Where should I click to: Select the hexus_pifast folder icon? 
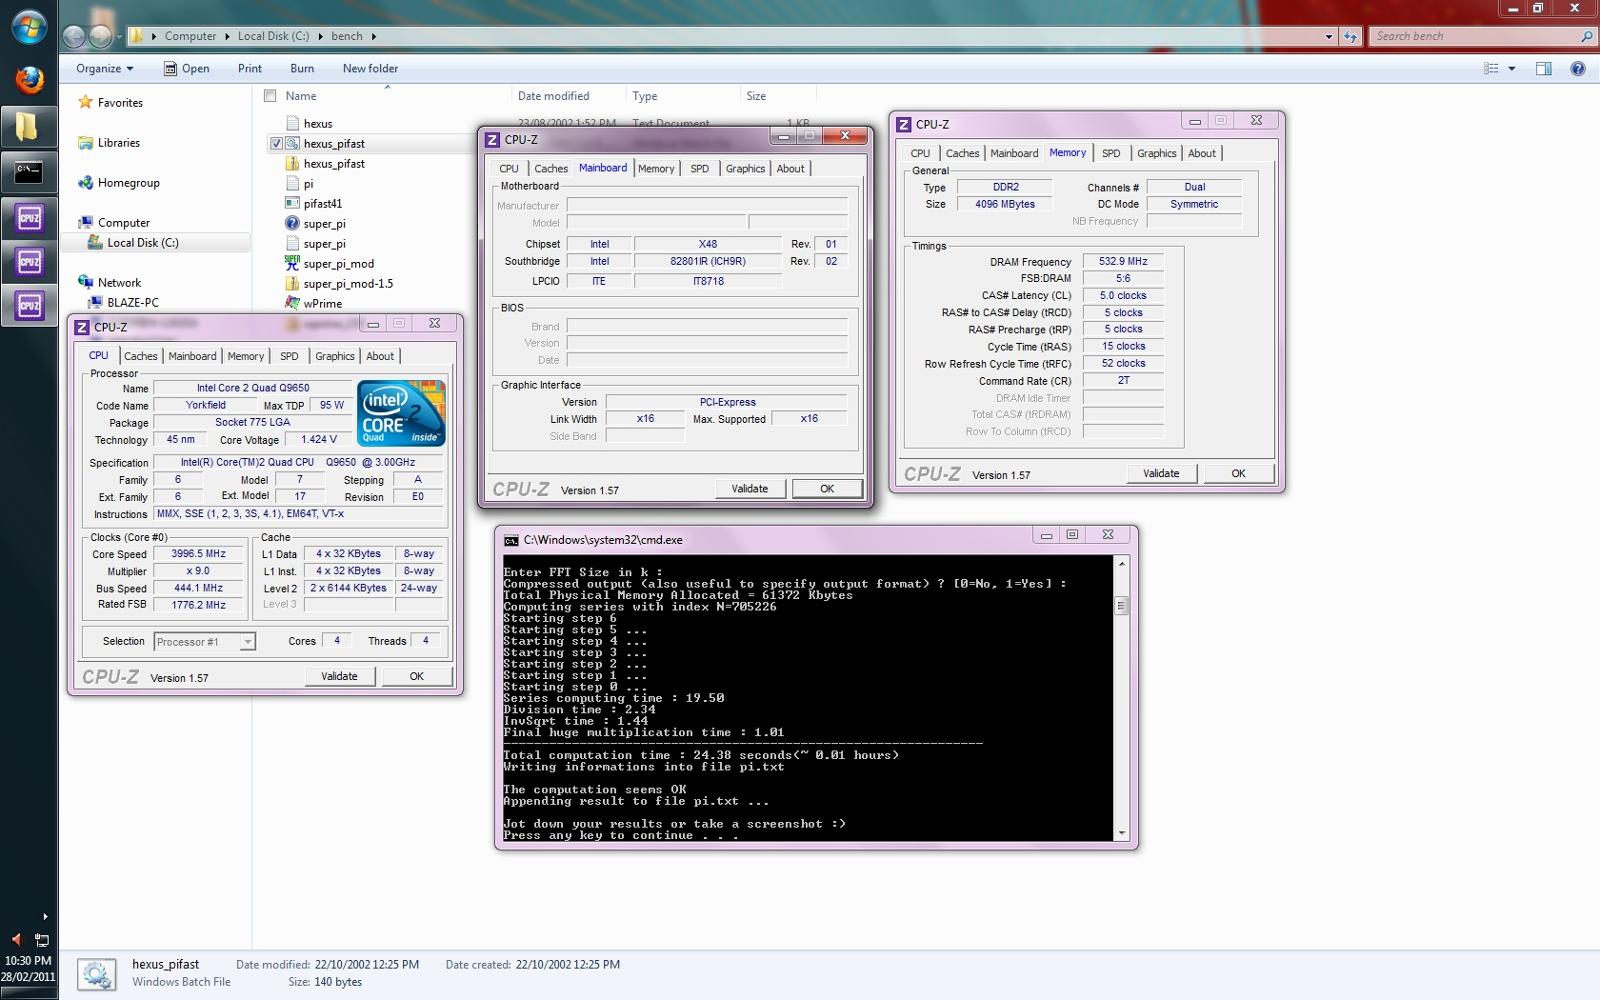[x=292, y=163]
